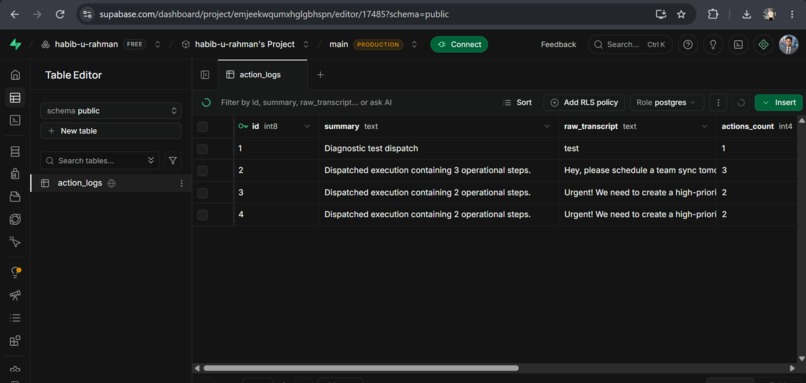Click the Sort button

(518, 103)
